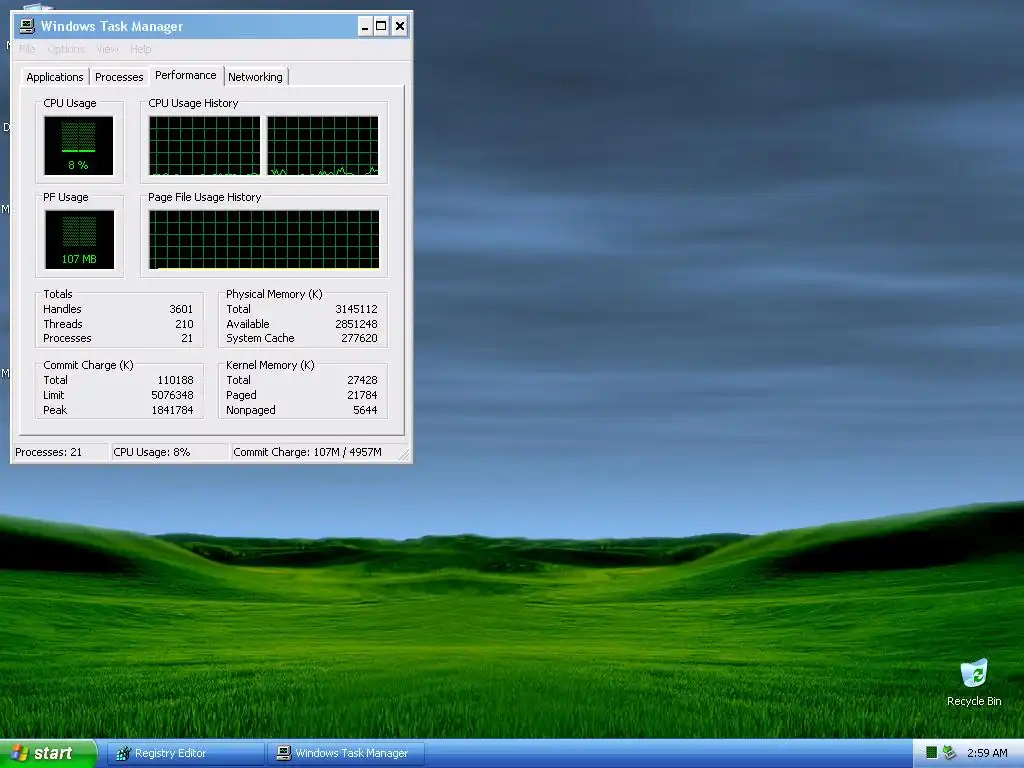This screenshot has width=1024, height=768.
Task: Open the File menu
Action: 27,49
